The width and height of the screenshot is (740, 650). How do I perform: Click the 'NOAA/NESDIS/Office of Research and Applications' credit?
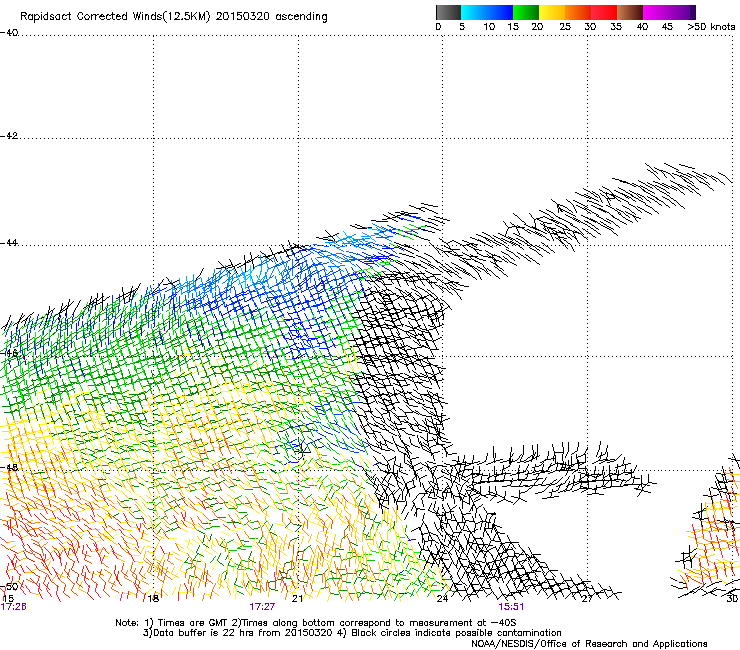589,644
